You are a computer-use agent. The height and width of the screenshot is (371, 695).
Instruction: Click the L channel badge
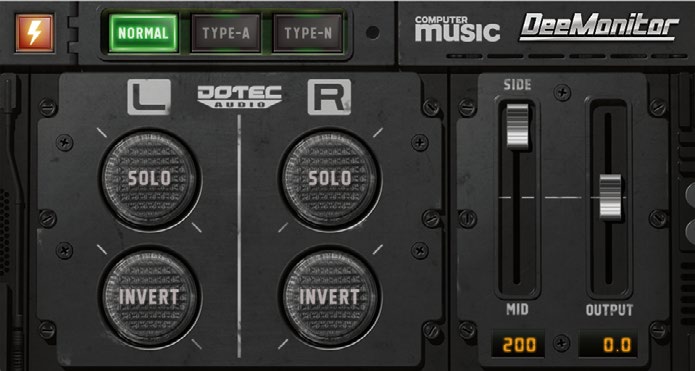click(149, 97)
